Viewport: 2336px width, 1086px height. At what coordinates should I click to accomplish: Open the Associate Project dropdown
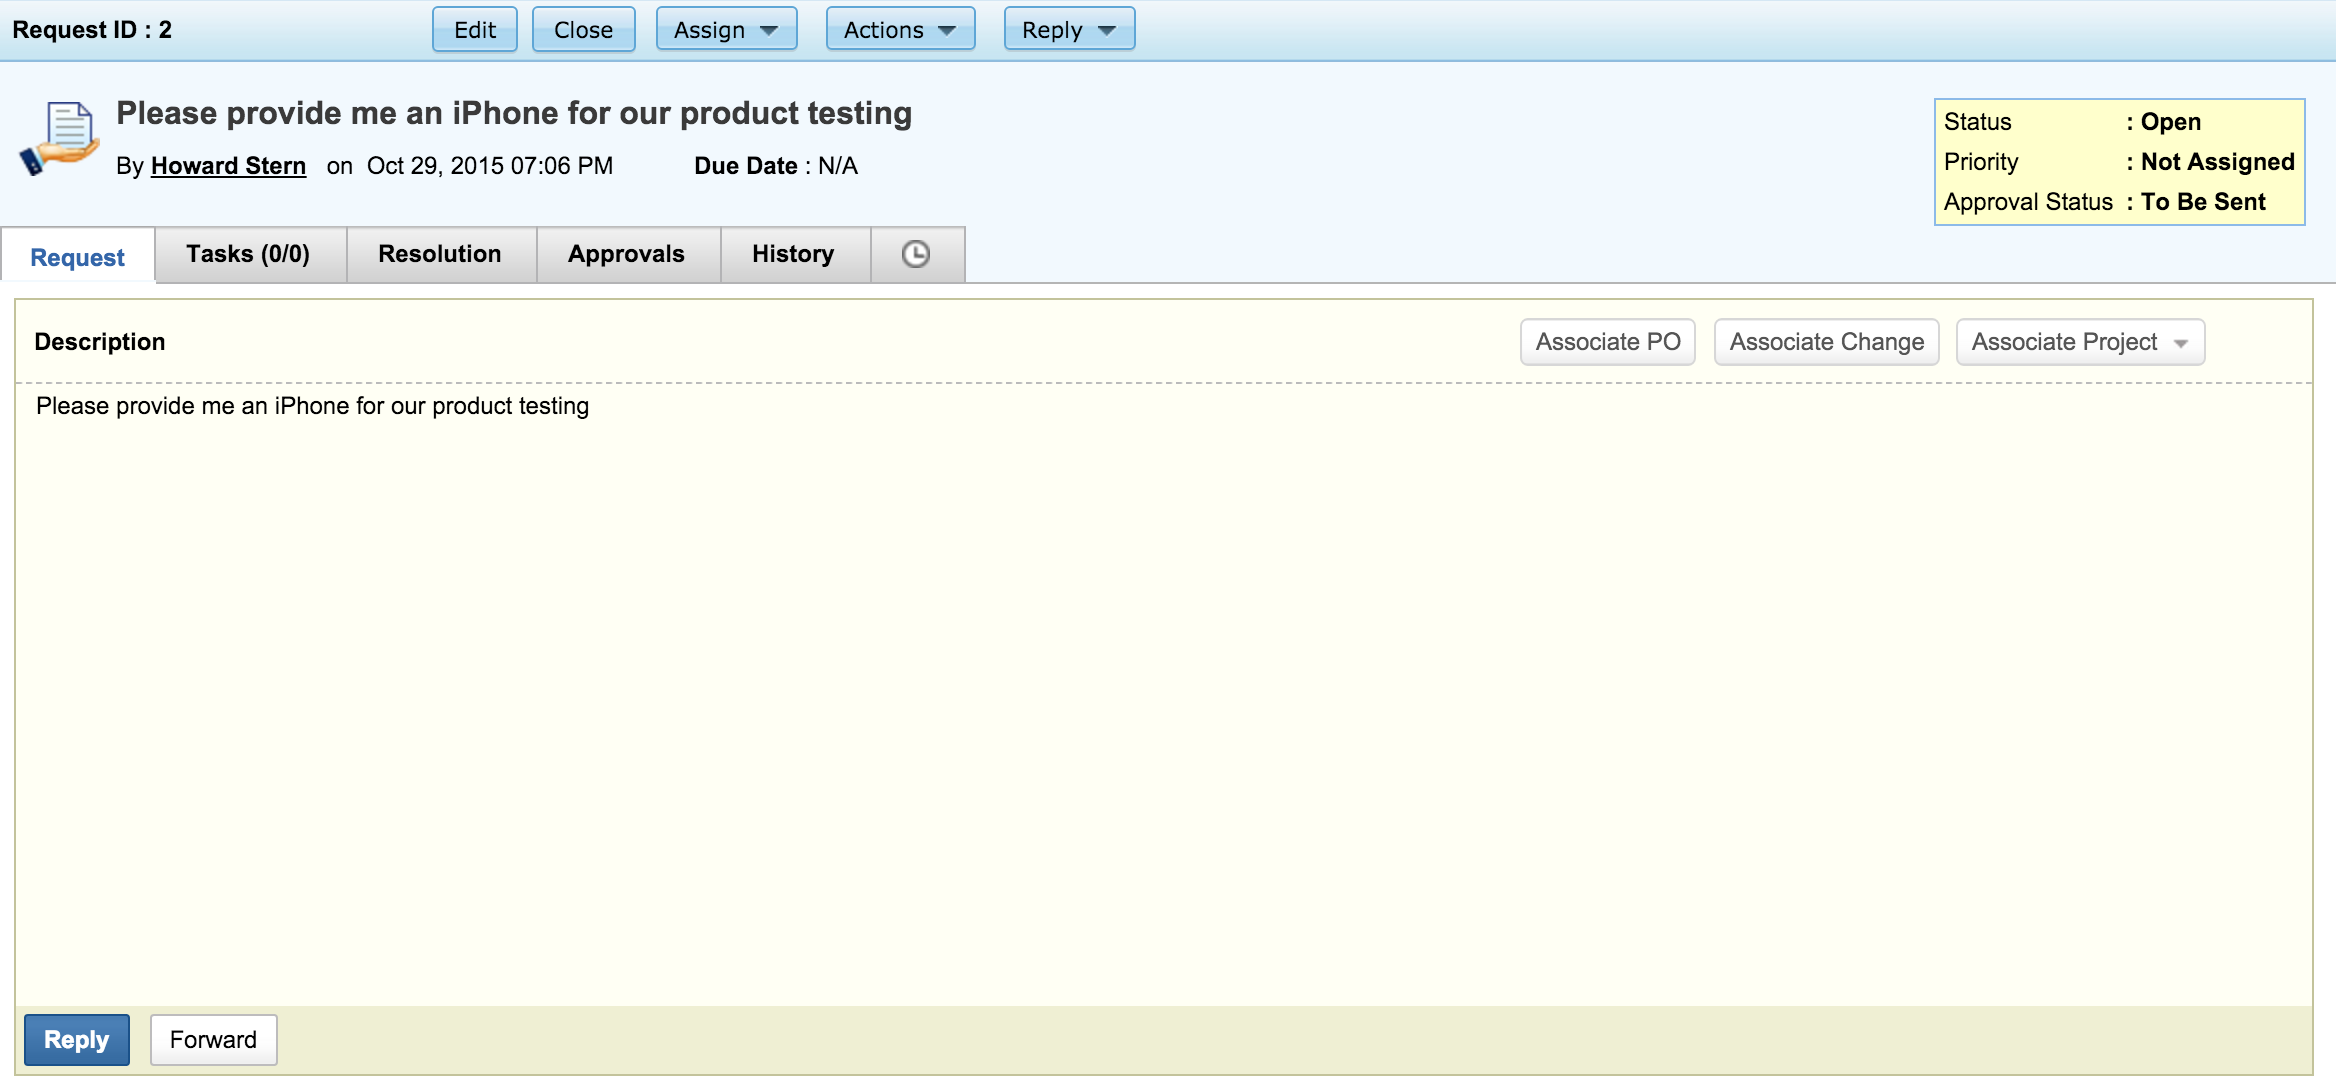tap(2079, 342)
